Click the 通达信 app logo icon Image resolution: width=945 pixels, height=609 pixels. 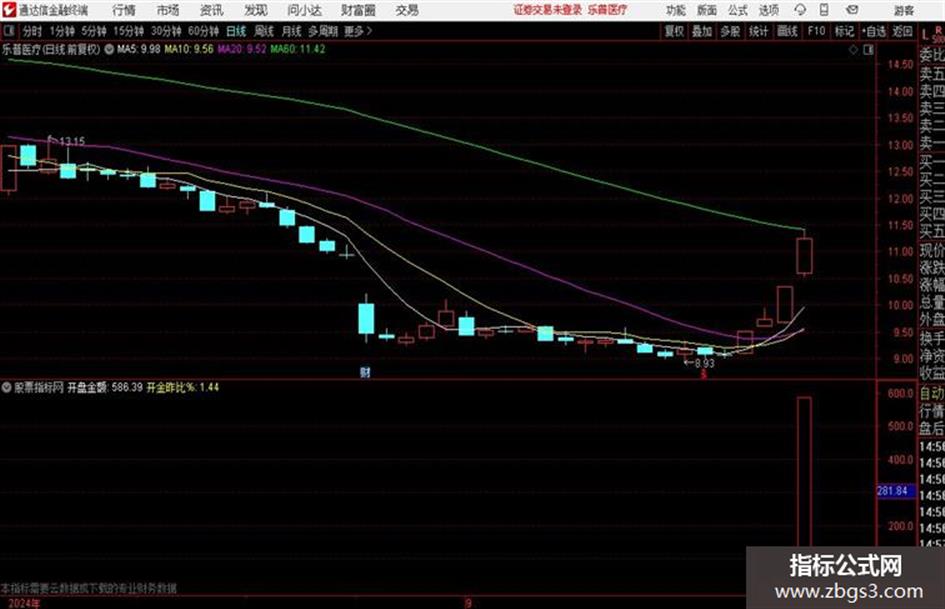coord(9,10)
